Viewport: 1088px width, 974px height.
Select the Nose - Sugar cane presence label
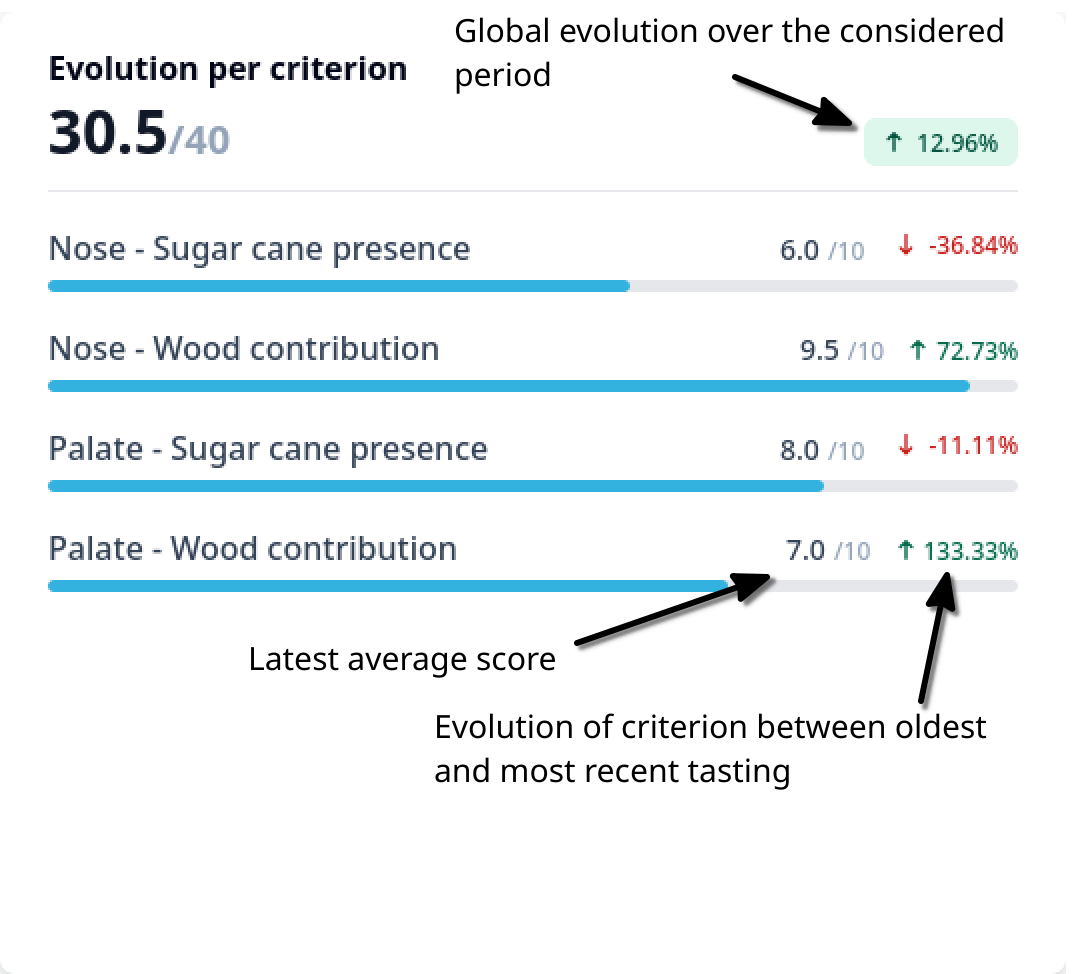[260, 249]
